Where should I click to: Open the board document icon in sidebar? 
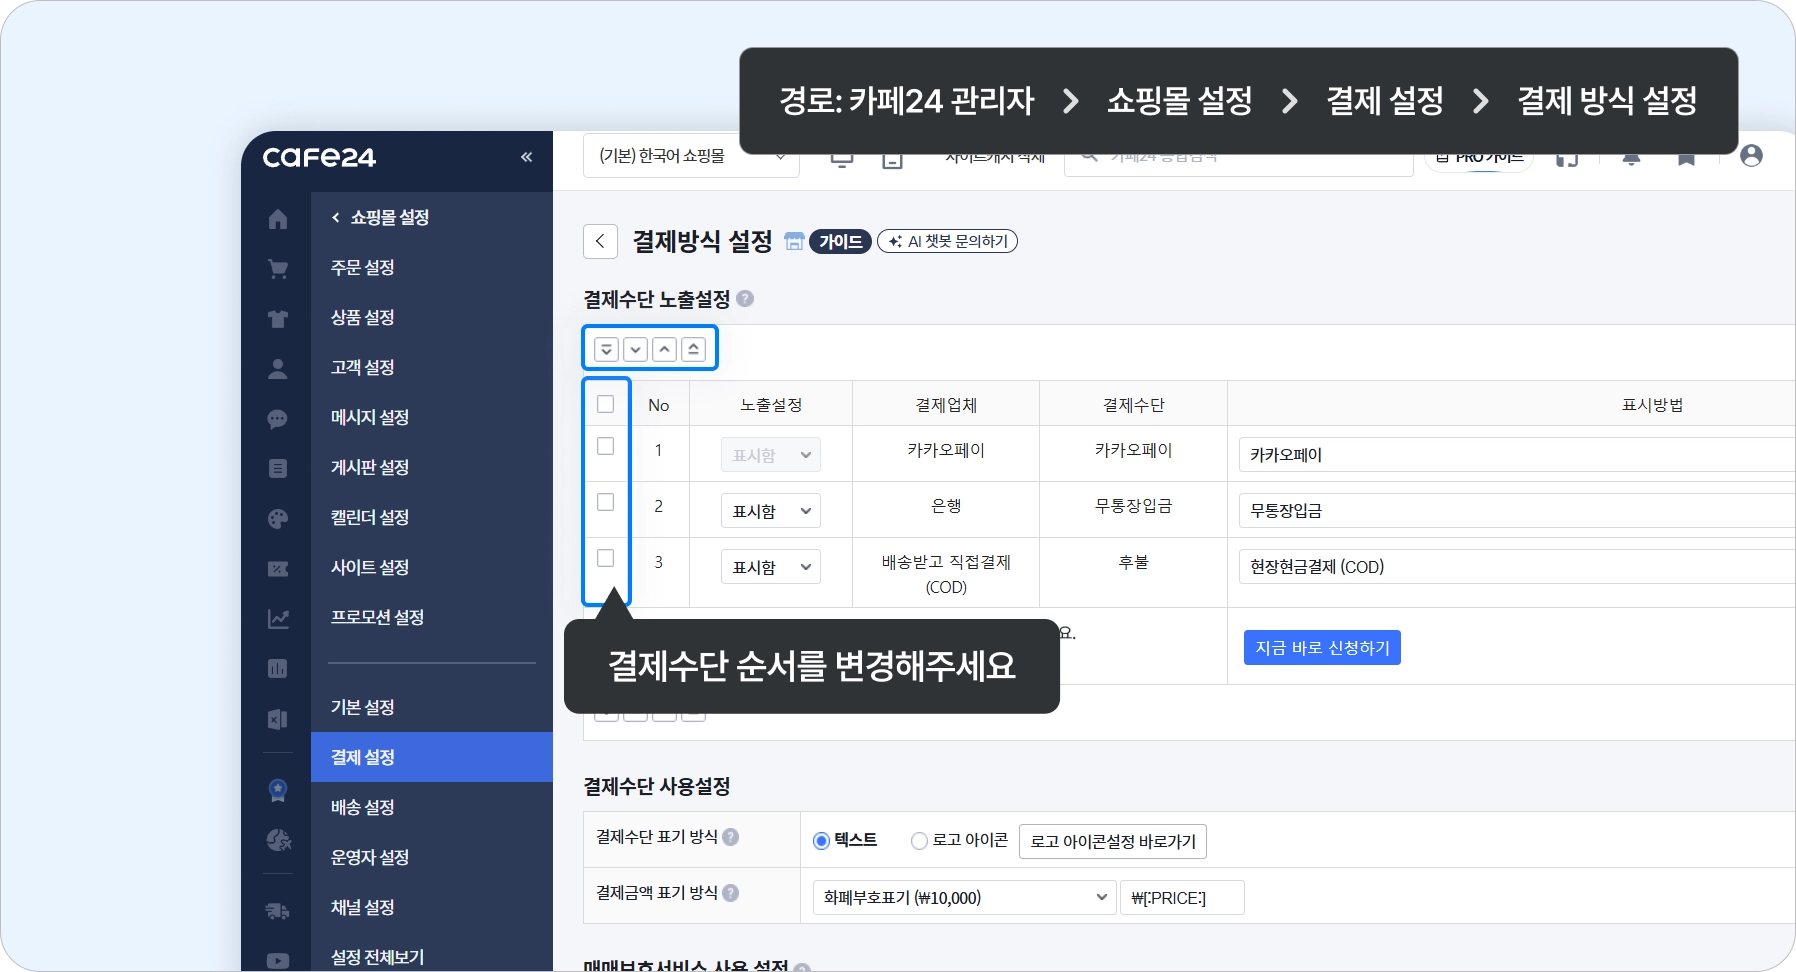click(x=278, y=468)
